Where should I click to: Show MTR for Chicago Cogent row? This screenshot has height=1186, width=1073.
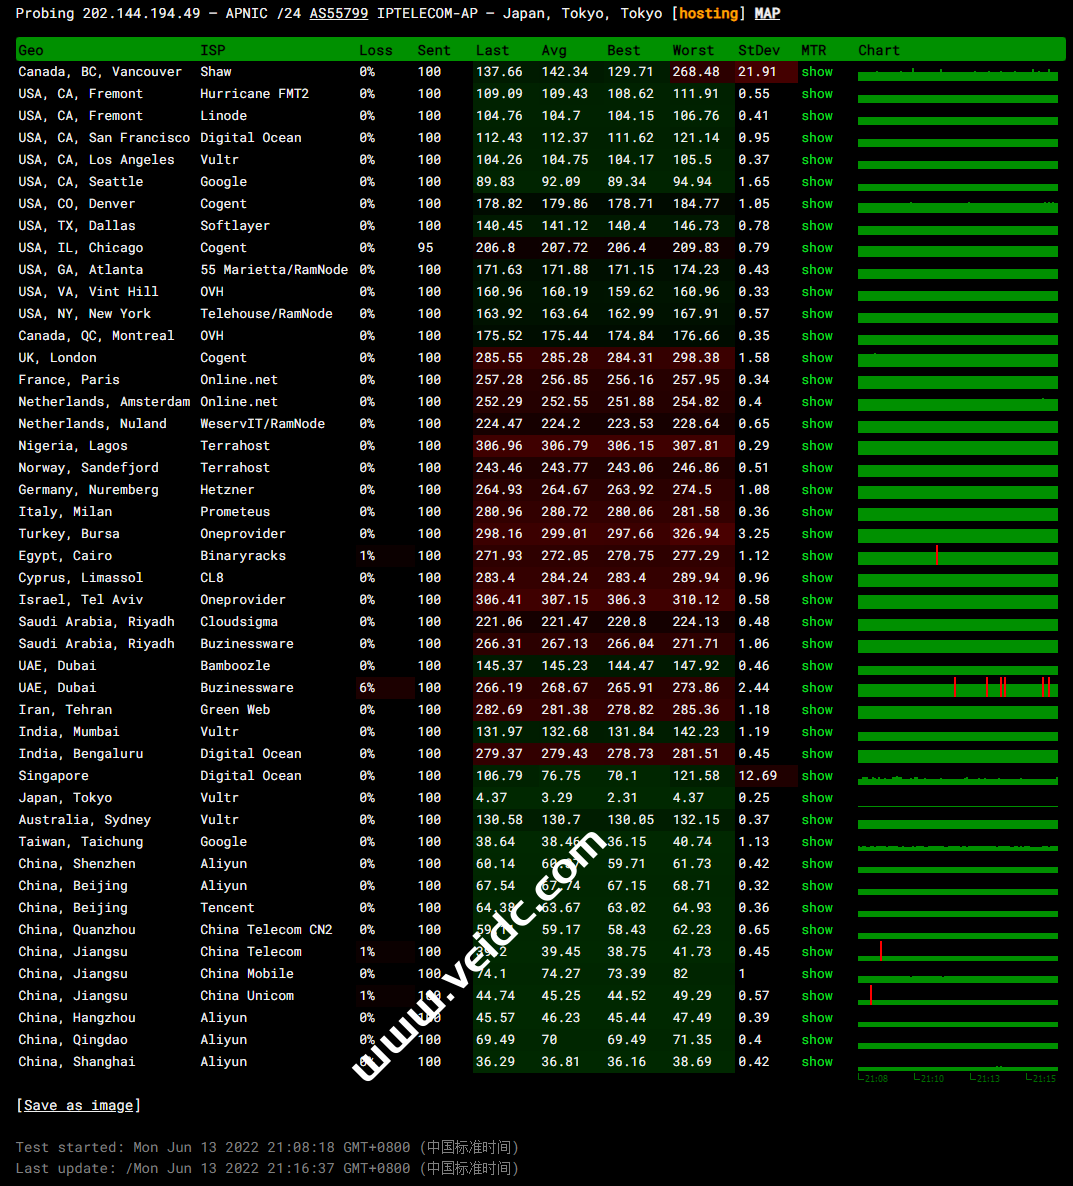pyautogui.click(x=817, y=247)
